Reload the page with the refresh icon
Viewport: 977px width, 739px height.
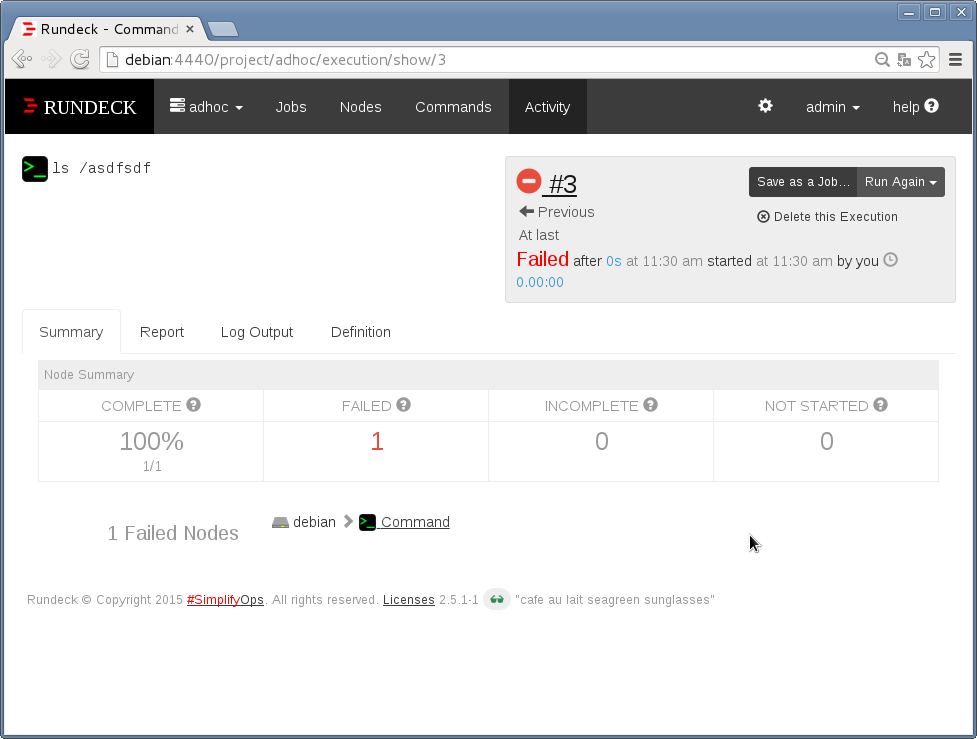tap(80, 59)
